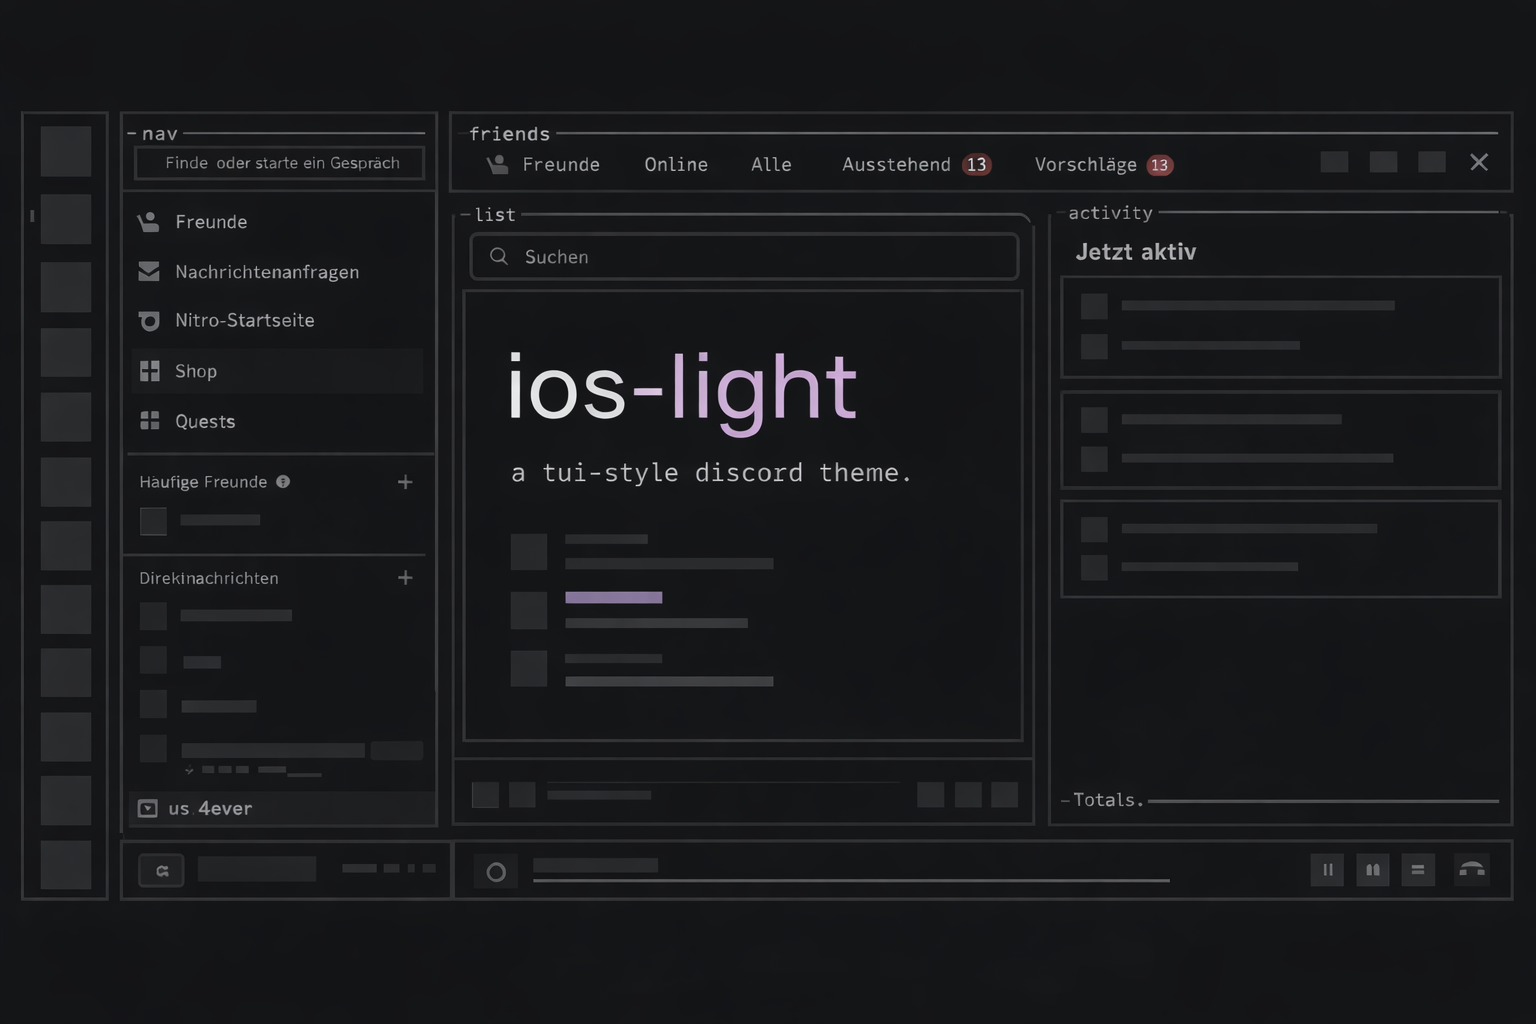Open the us 4ever conversation
This screenshot has height=1024, width=1536.
point(282,808)
